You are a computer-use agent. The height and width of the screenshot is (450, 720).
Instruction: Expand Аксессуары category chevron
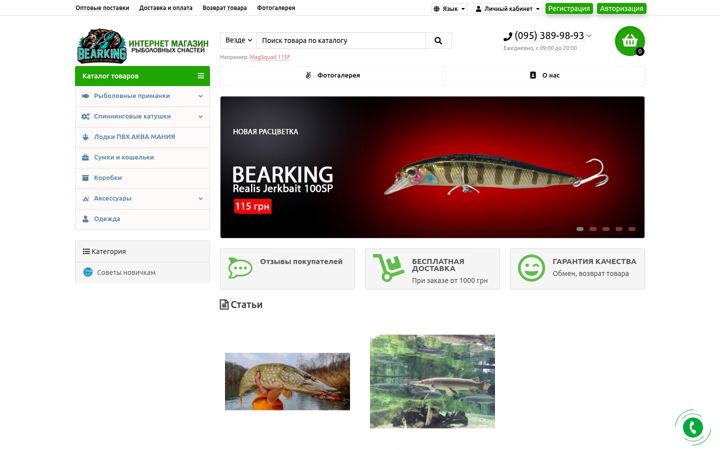coord(201,198)
